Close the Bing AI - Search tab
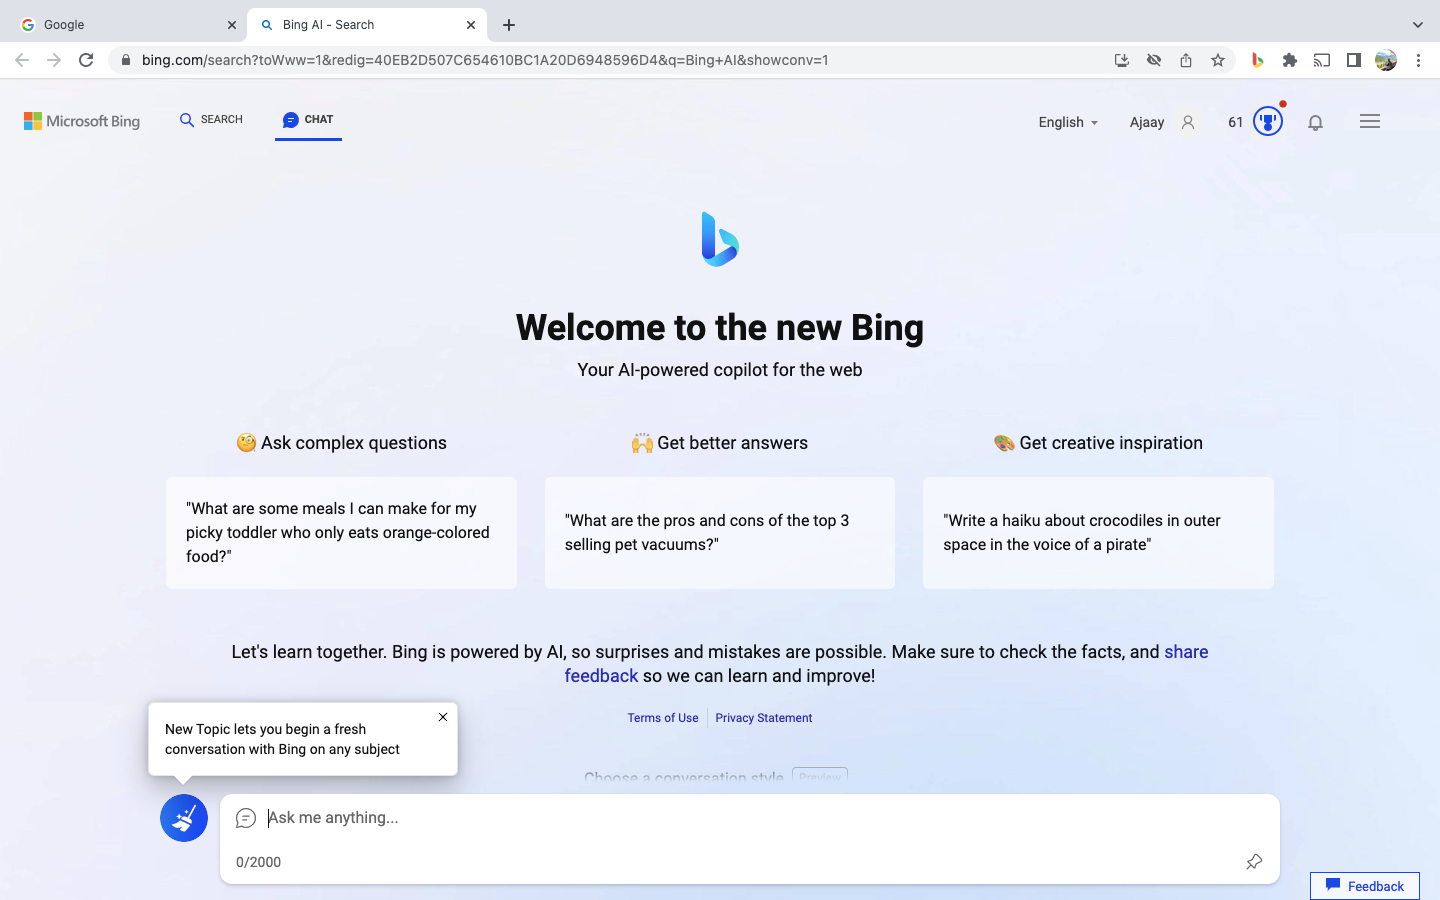The image size is (1440, 900). point(471,25)
